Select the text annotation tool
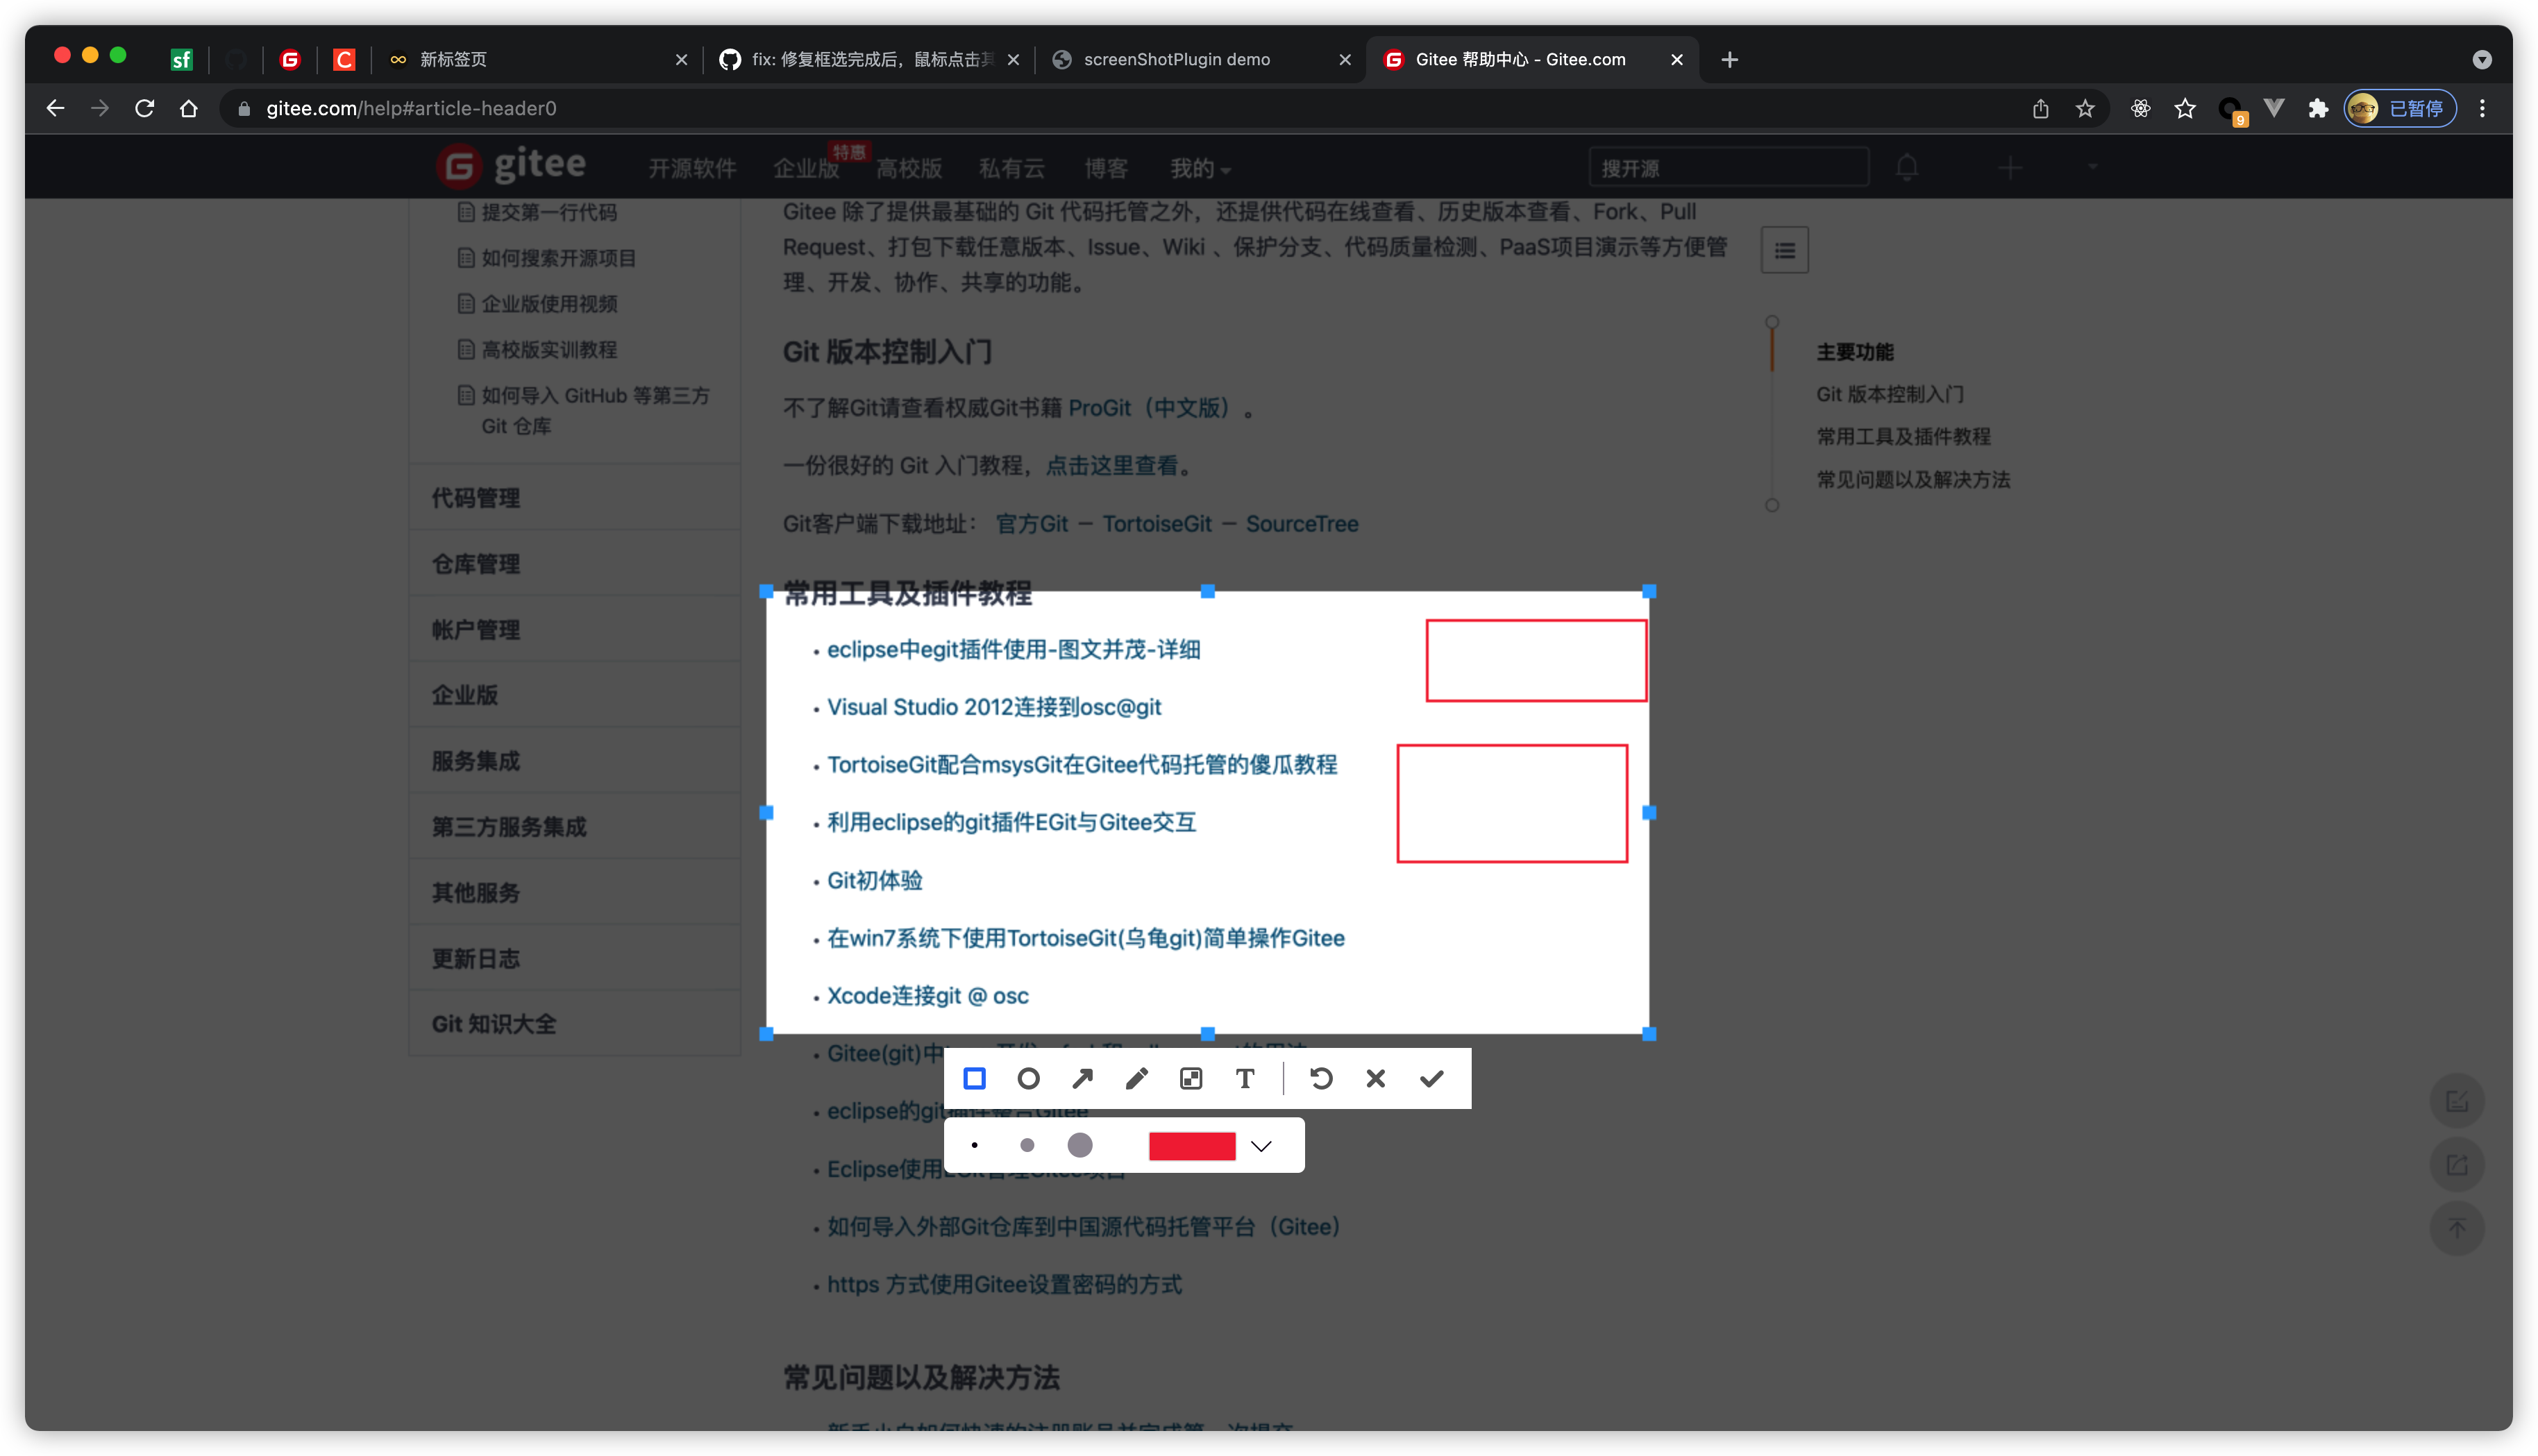Screen dimensions: 2538x1456 (1245, 1078)
